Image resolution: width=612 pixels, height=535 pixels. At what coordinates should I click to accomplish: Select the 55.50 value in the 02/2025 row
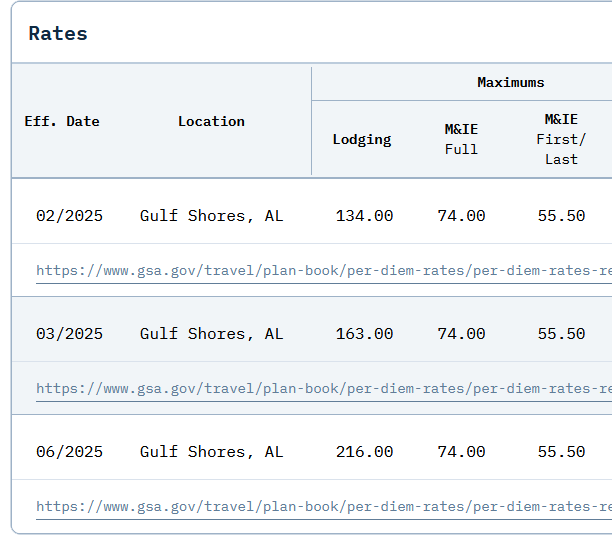click(561, 216)
